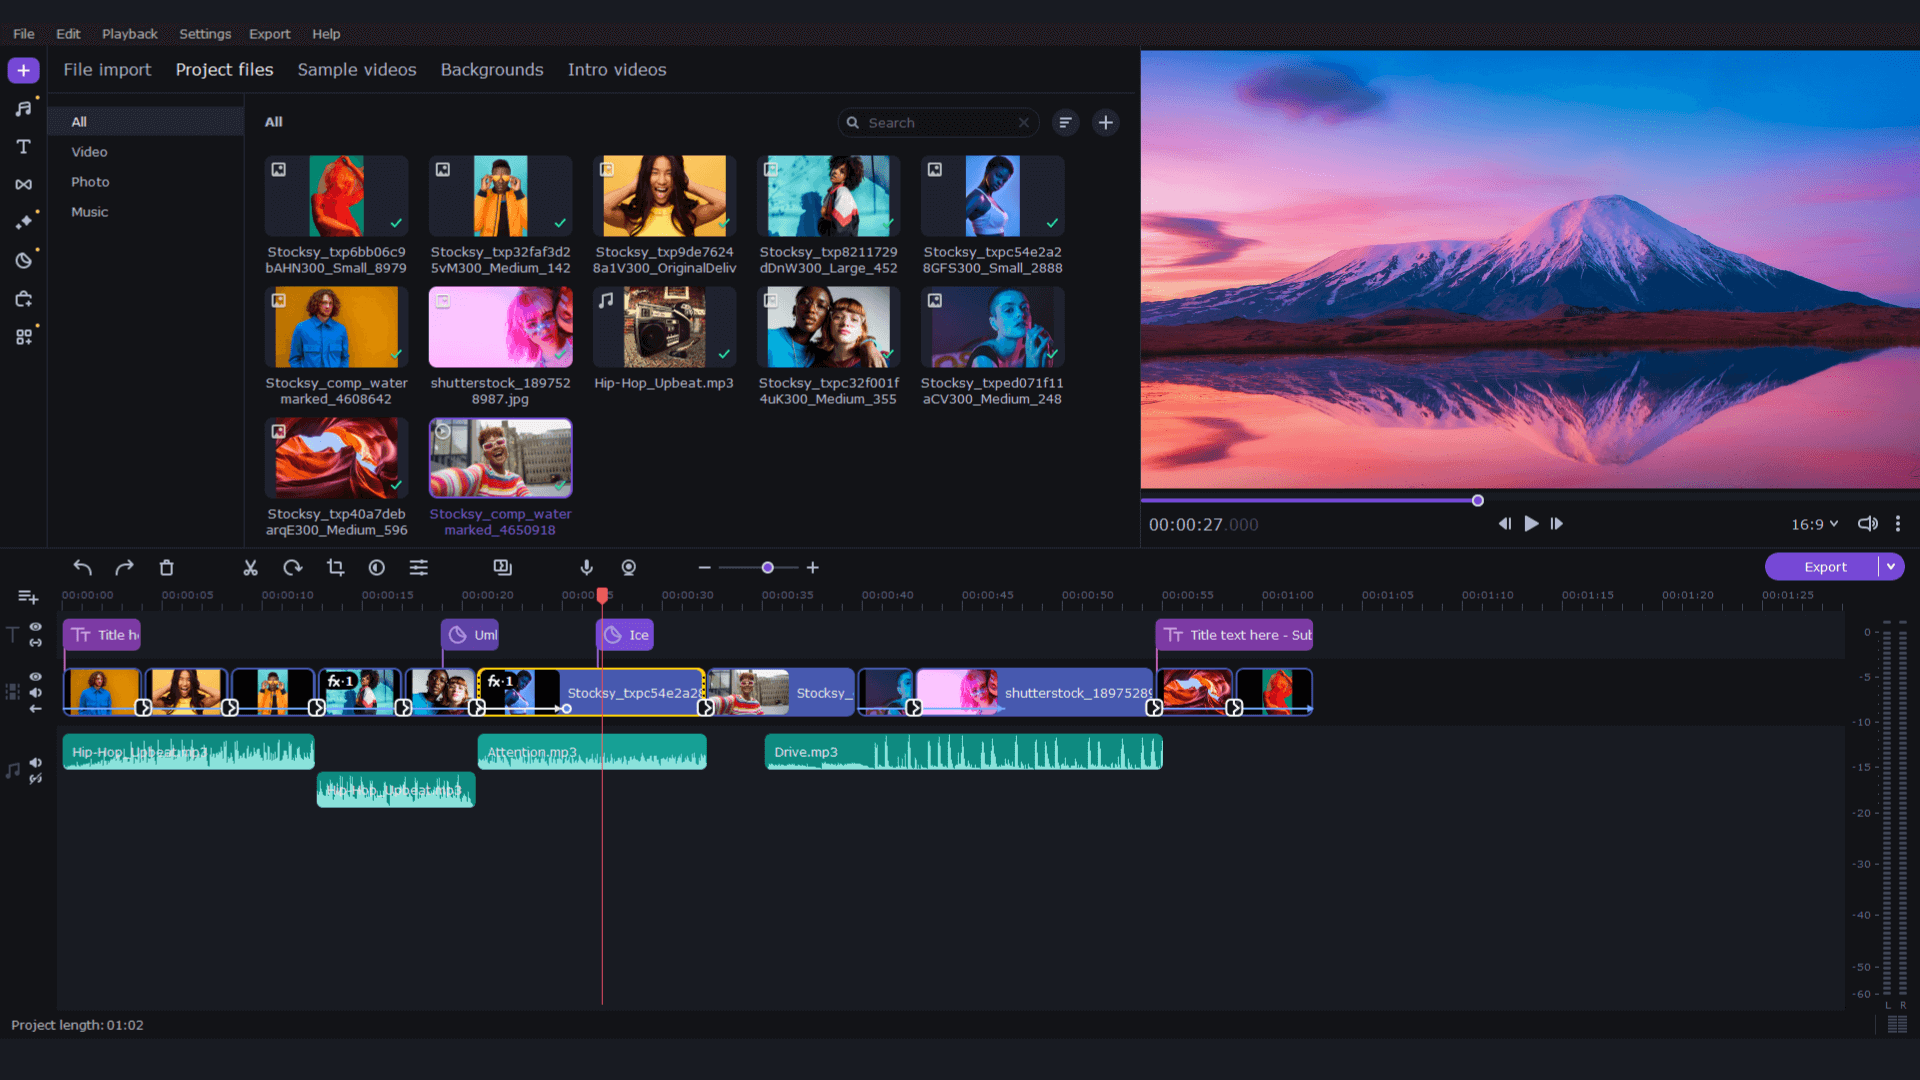
Task: Start voice recording with the microphone icon
Action: pyautogui.click(x=586, y=567)
